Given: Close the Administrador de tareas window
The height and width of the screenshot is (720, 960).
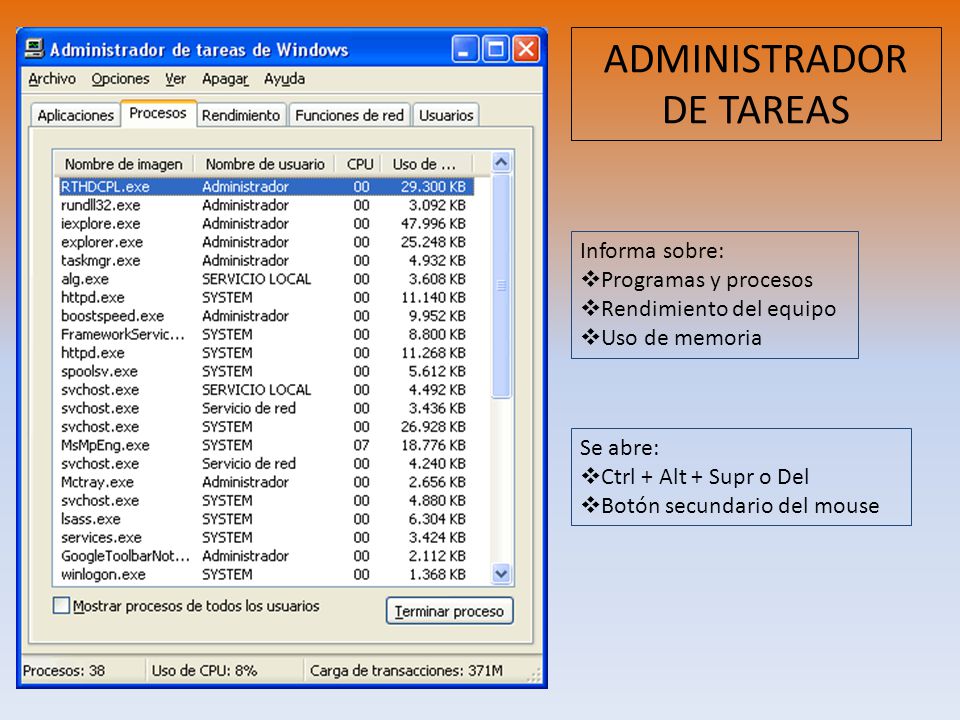Looking at the screenshot, I should point(525,50).
